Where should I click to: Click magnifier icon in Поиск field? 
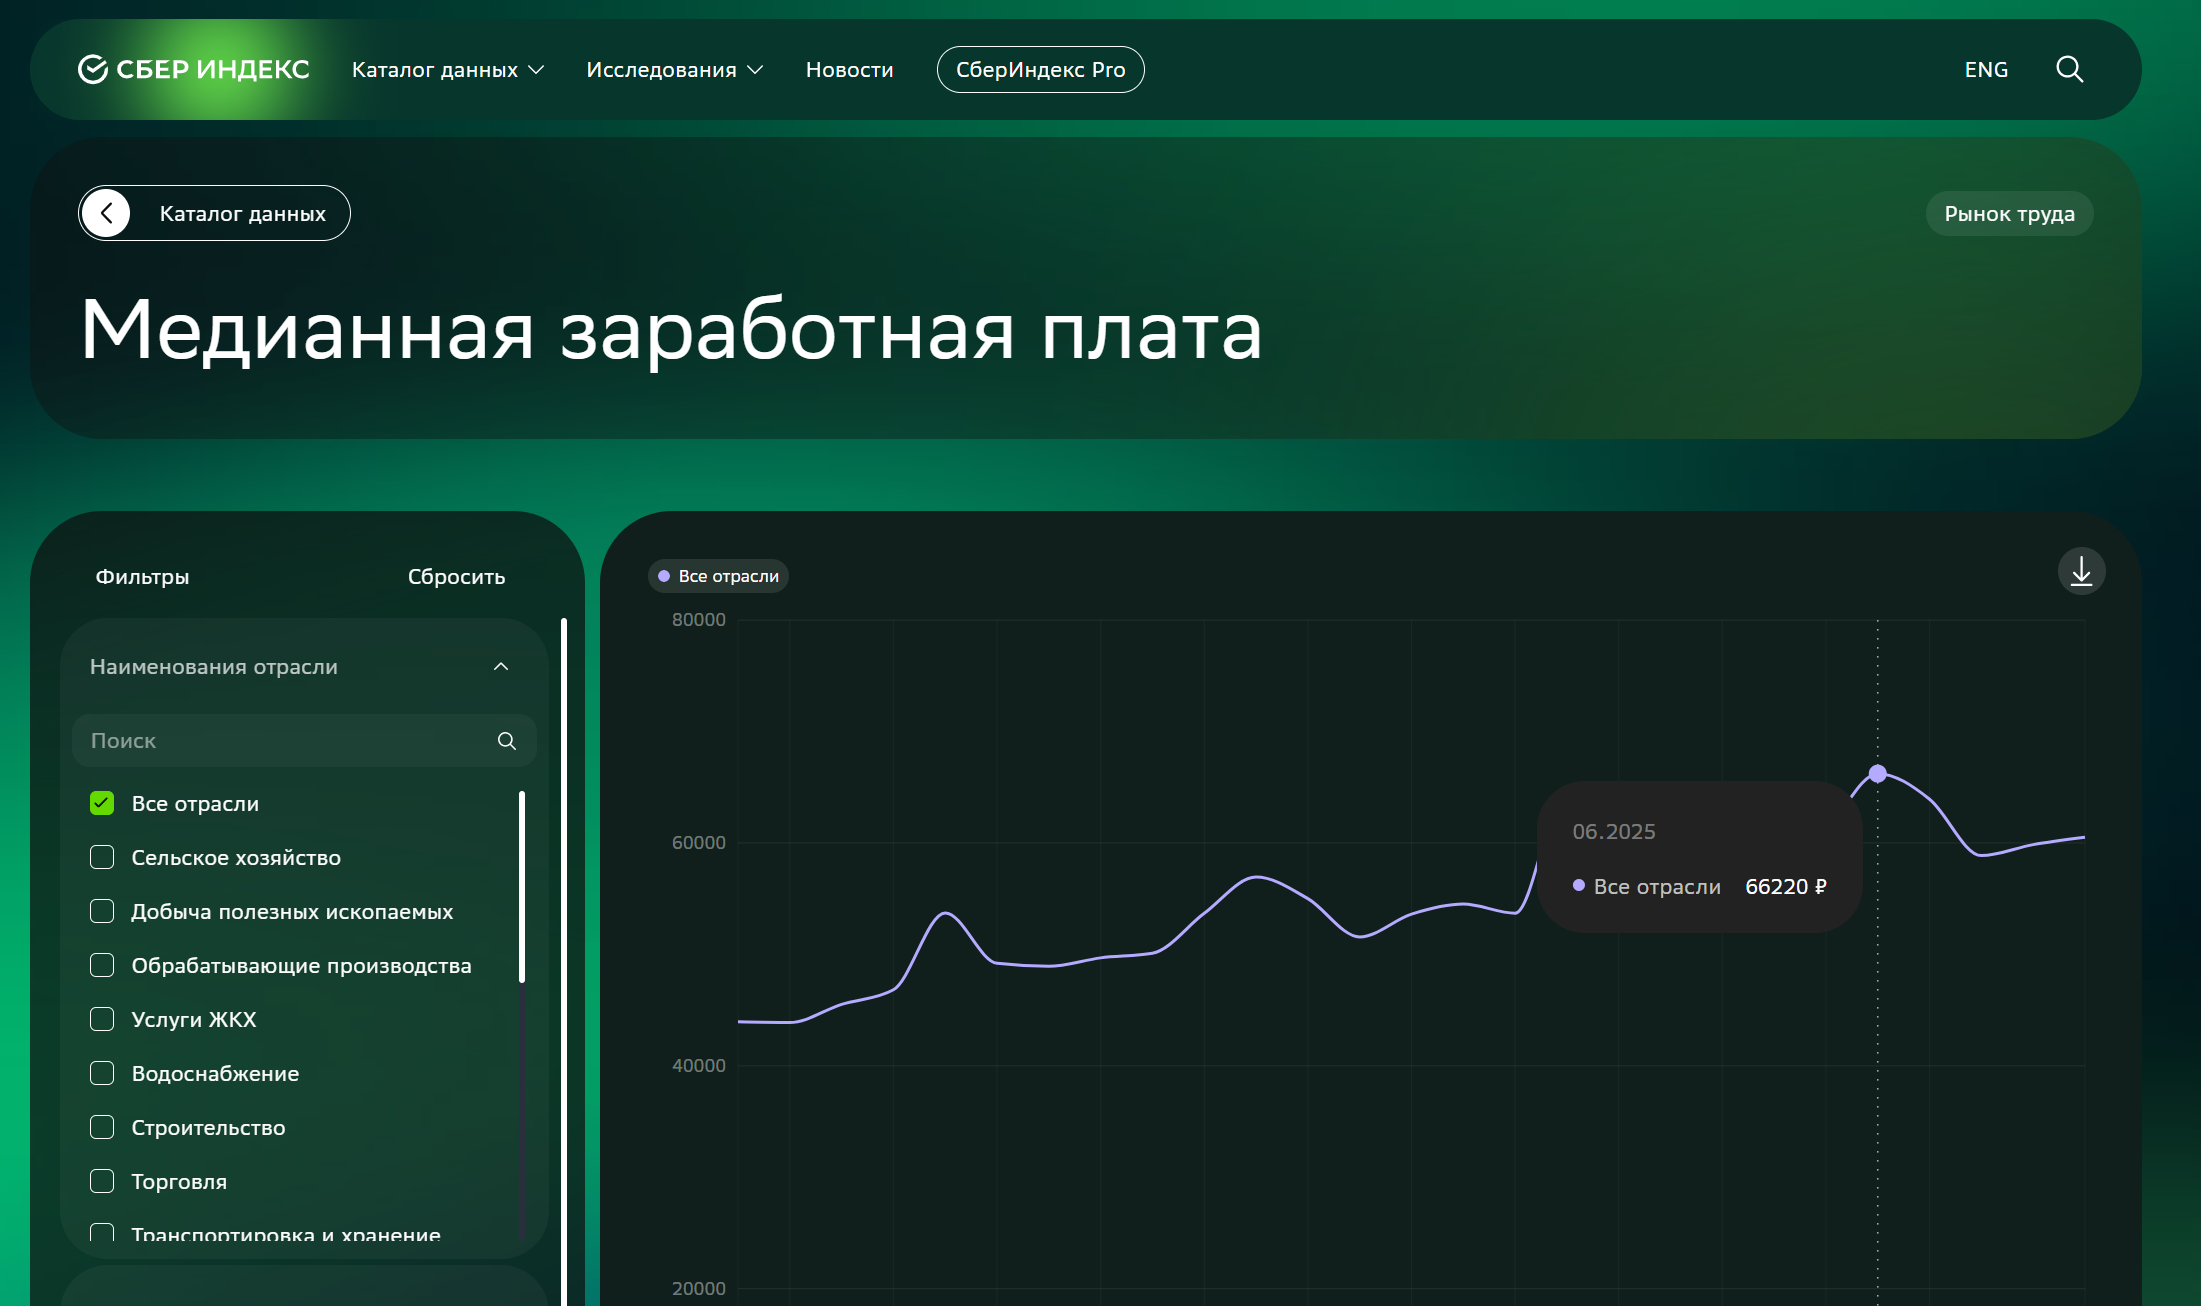507,741
